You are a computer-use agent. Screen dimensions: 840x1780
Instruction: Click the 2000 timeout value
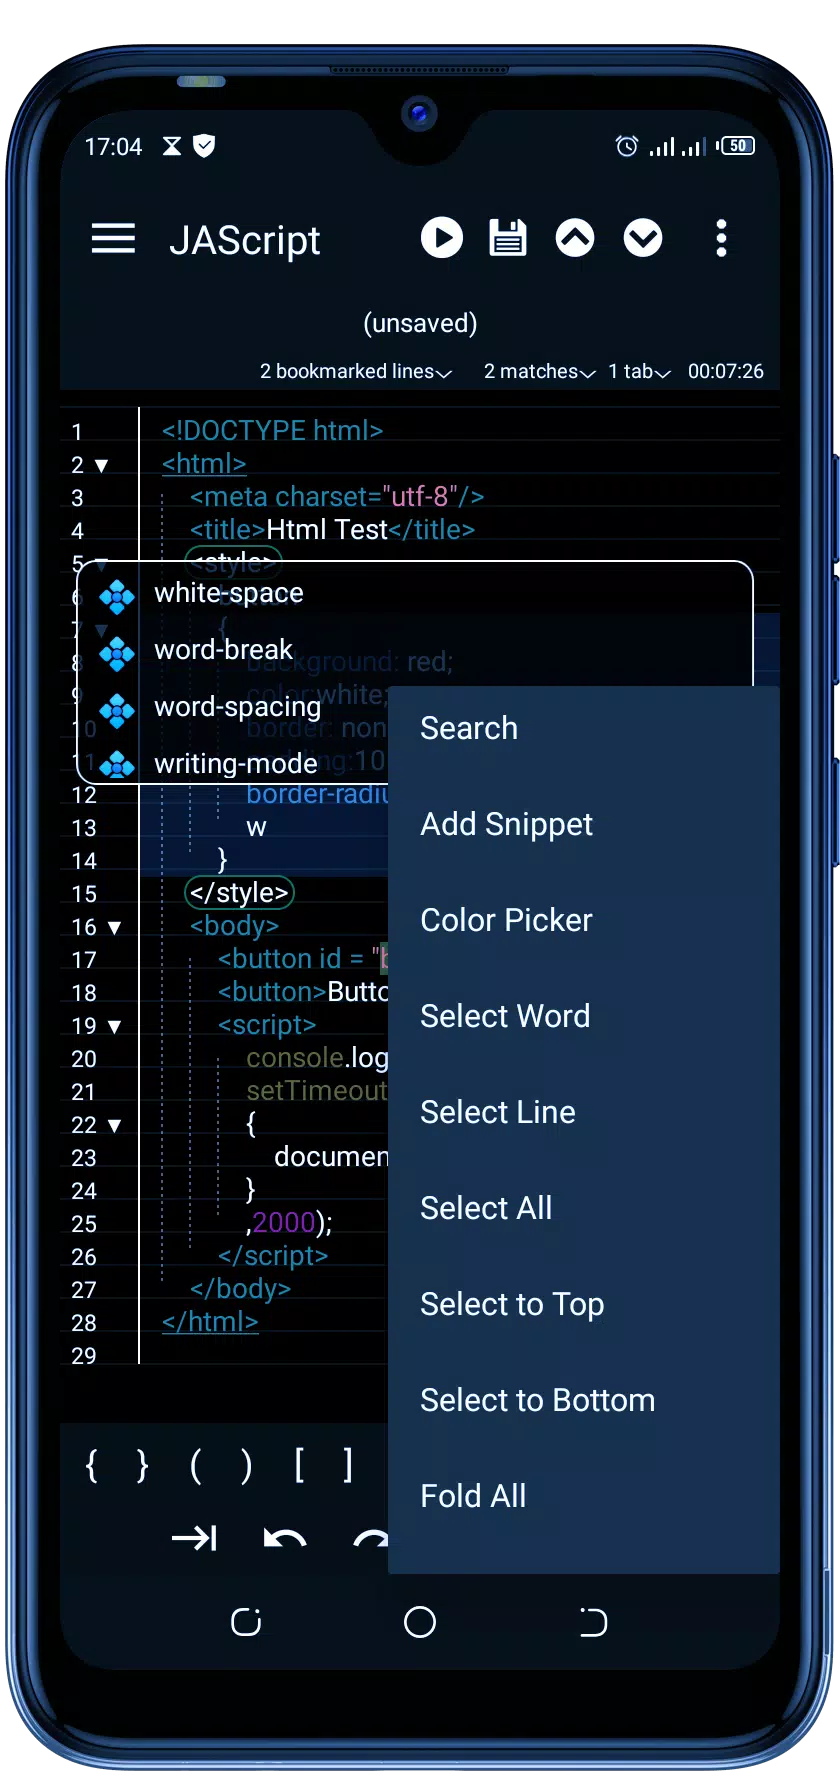click(x=284, y=1223)
